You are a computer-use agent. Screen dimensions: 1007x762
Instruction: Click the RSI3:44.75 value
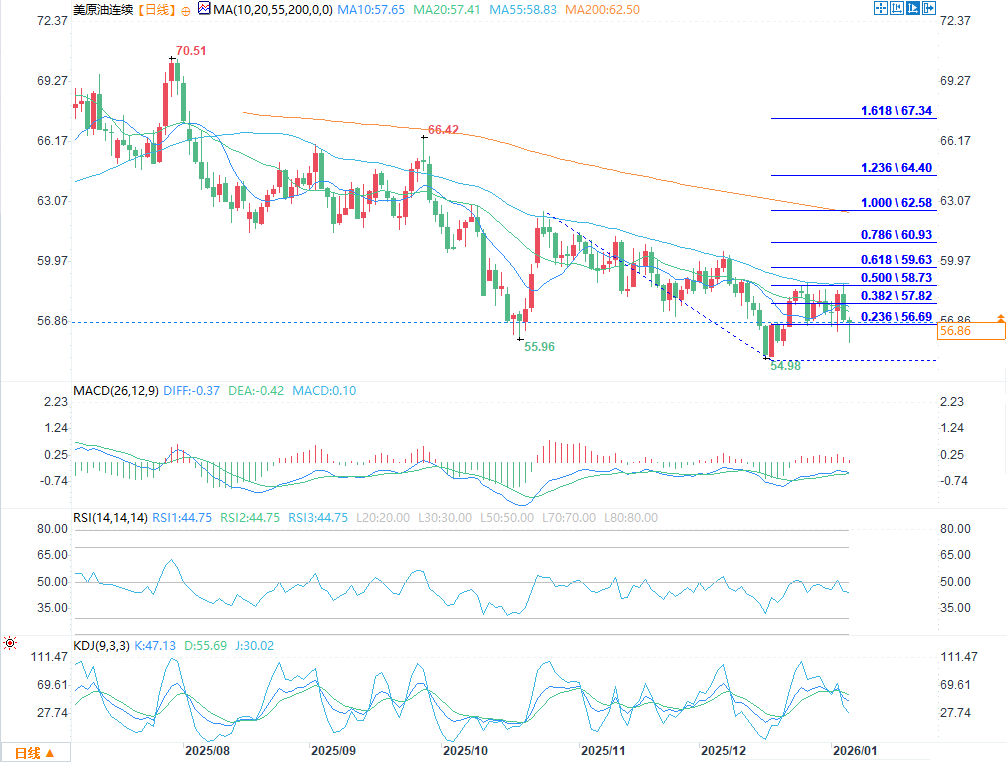click(318, 517)
